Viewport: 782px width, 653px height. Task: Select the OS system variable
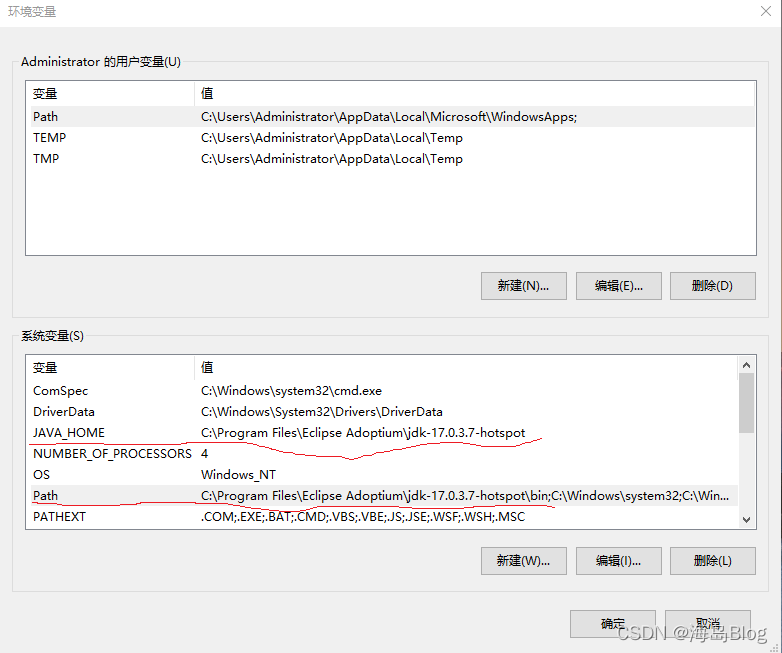tap(384, 474)
